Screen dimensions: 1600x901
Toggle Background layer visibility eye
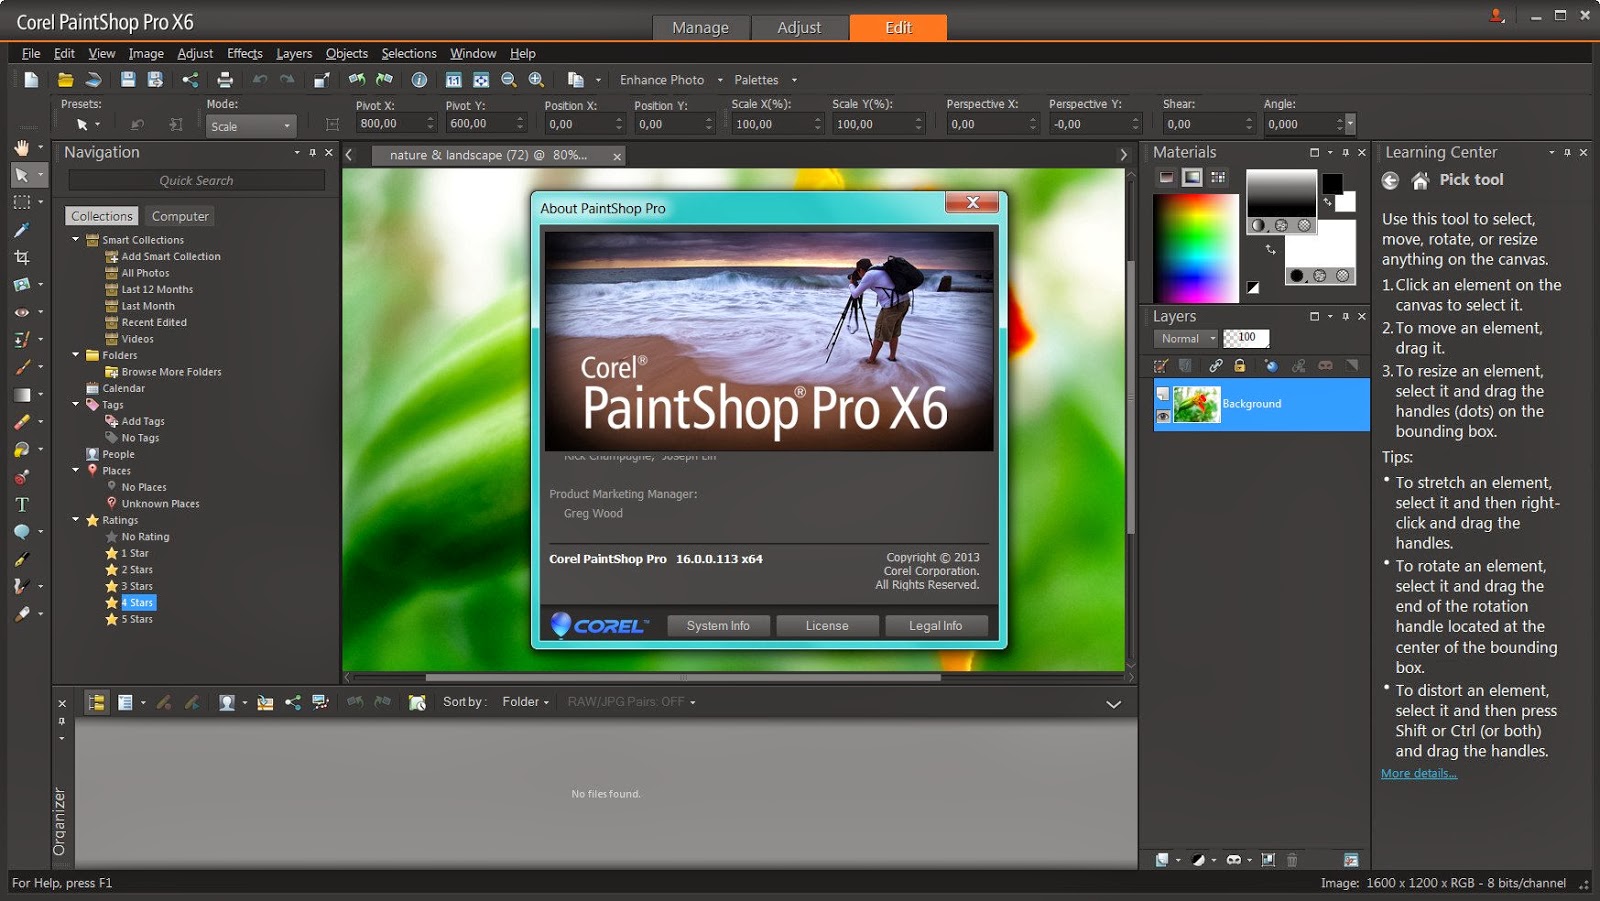tap(1163, 416)
